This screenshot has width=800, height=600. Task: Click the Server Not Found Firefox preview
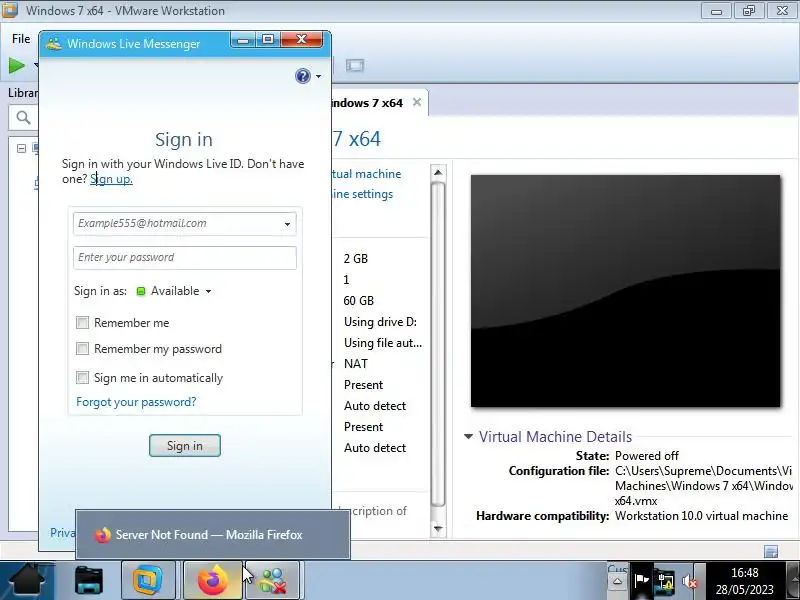click(213, 535)
